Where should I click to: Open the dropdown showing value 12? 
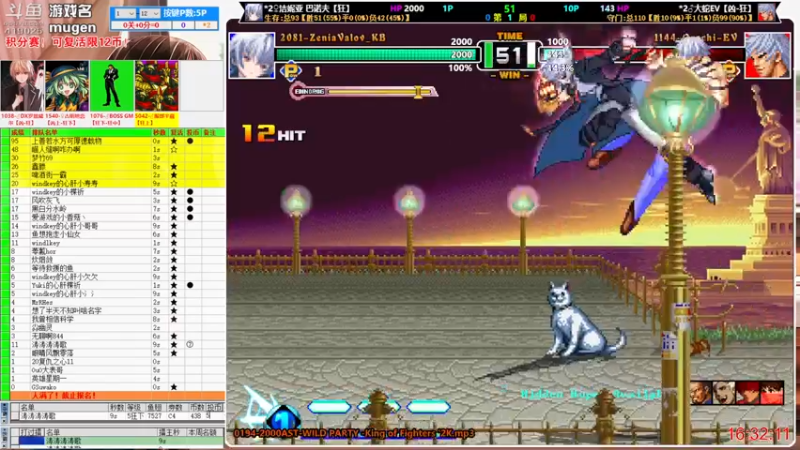pyautogui.click(x=148, y=13)
